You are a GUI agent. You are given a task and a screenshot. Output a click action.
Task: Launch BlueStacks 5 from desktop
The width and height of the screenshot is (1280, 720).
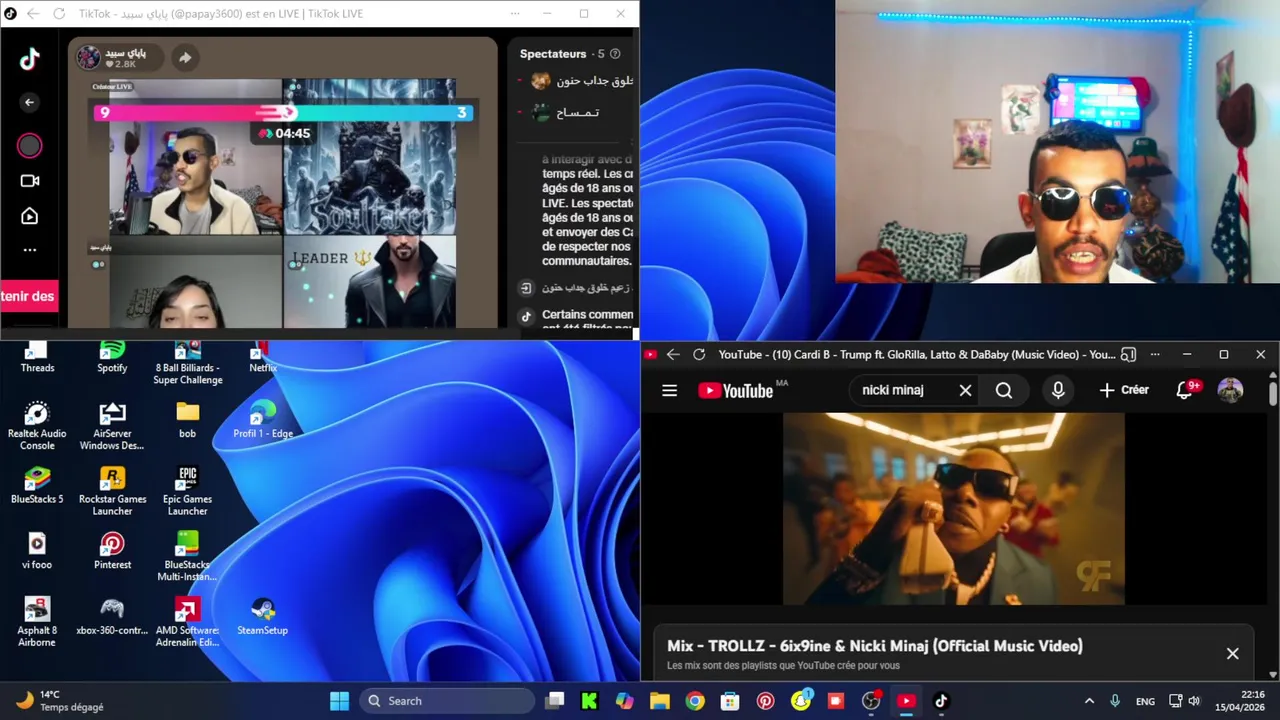(x=37, y=485)
